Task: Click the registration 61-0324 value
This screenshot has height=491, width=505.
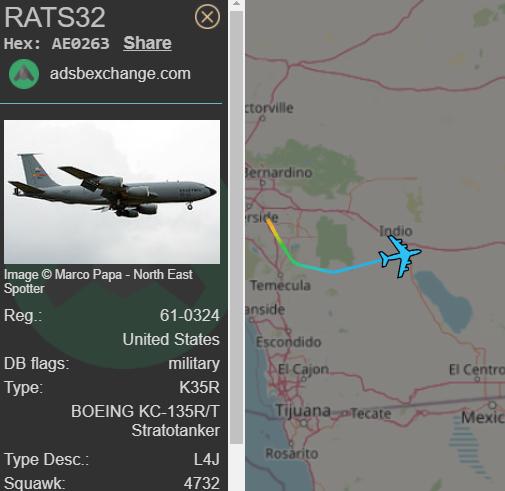Action: click(189, 315)
